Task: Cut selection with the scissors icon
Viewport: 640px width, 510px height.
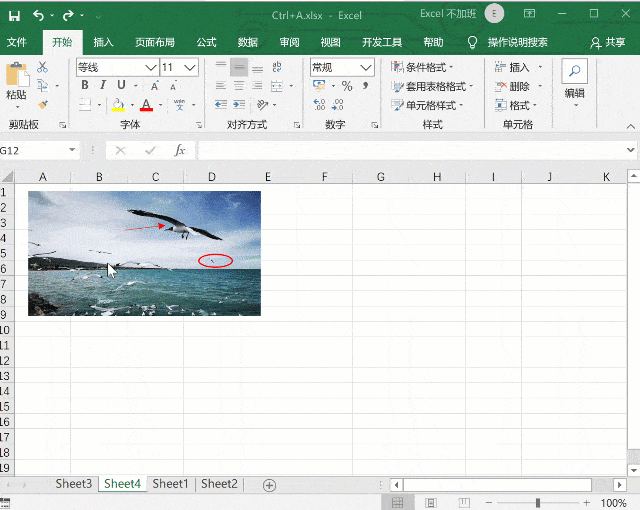Action: [x=42, y=67]
